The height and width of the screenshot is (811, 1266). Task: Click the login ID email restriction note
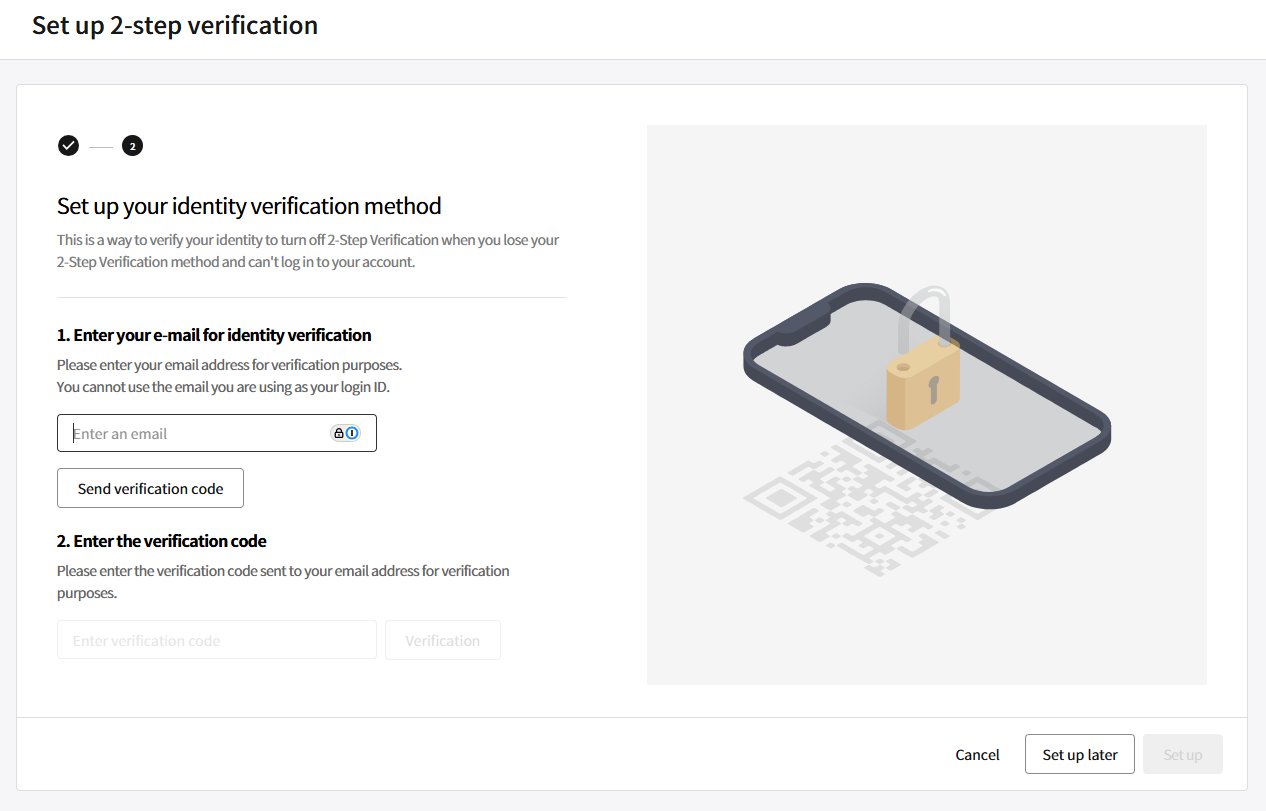223,387
